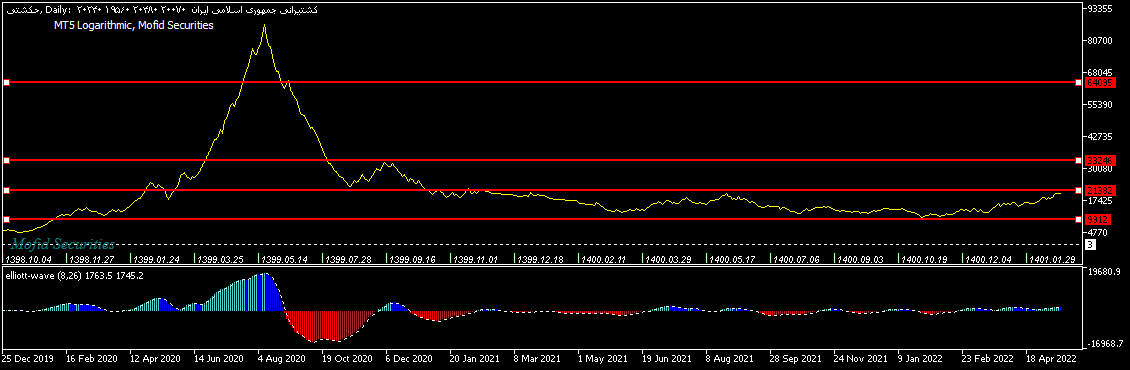The height and width of the screenshot is (370, 1130).
Task: Click 1 May 2021 on the time axis
Action: click(x=602, y=357)
